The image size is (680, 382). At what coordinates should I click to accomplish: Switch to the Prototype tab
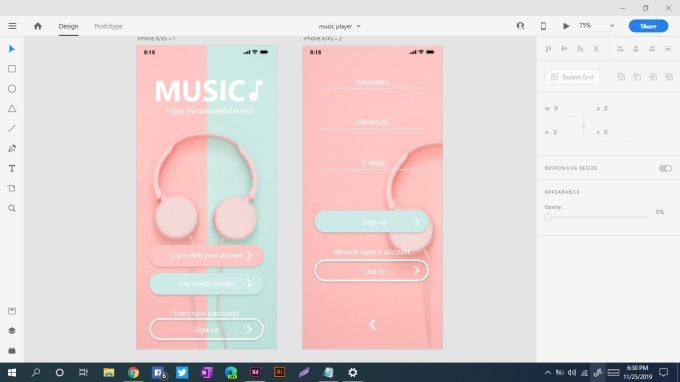coord(108,26)
